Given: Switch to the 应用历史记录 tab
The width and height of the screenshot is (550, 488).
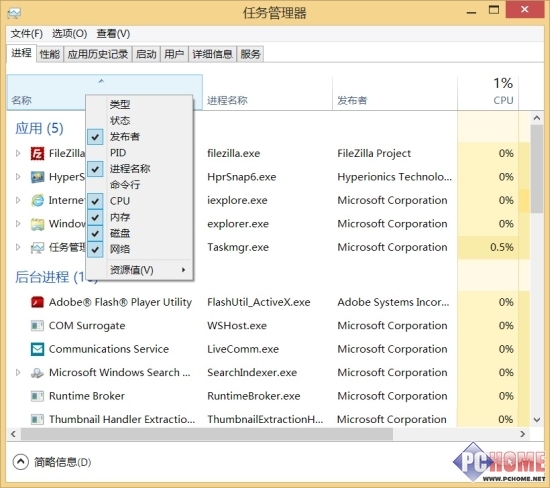Looking at the screenshot, I should tap(98, 54).
